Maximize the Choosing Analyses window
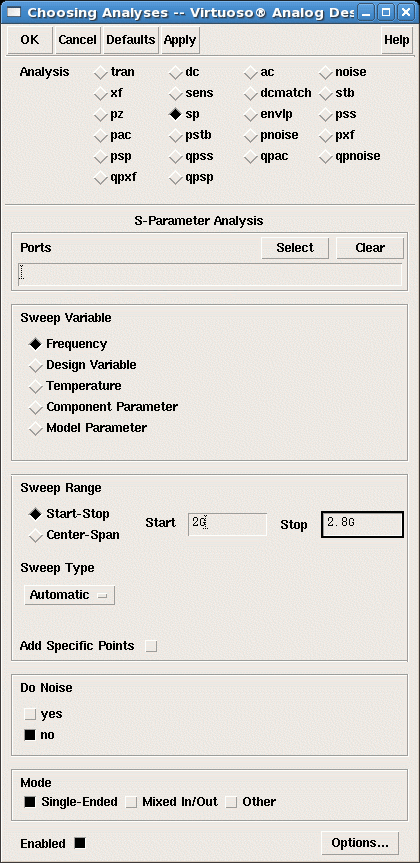The image size is (420, 863). [386, 12]
